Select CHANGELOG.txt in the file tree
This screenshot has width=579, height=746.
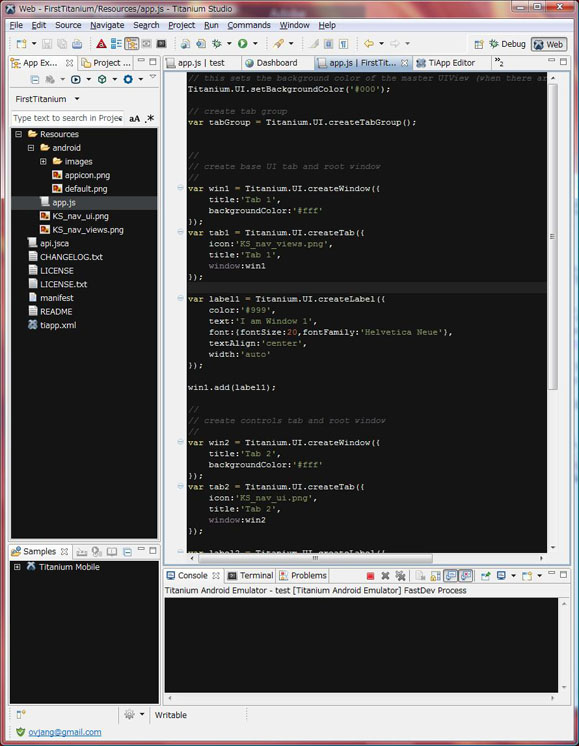[71, 257]
